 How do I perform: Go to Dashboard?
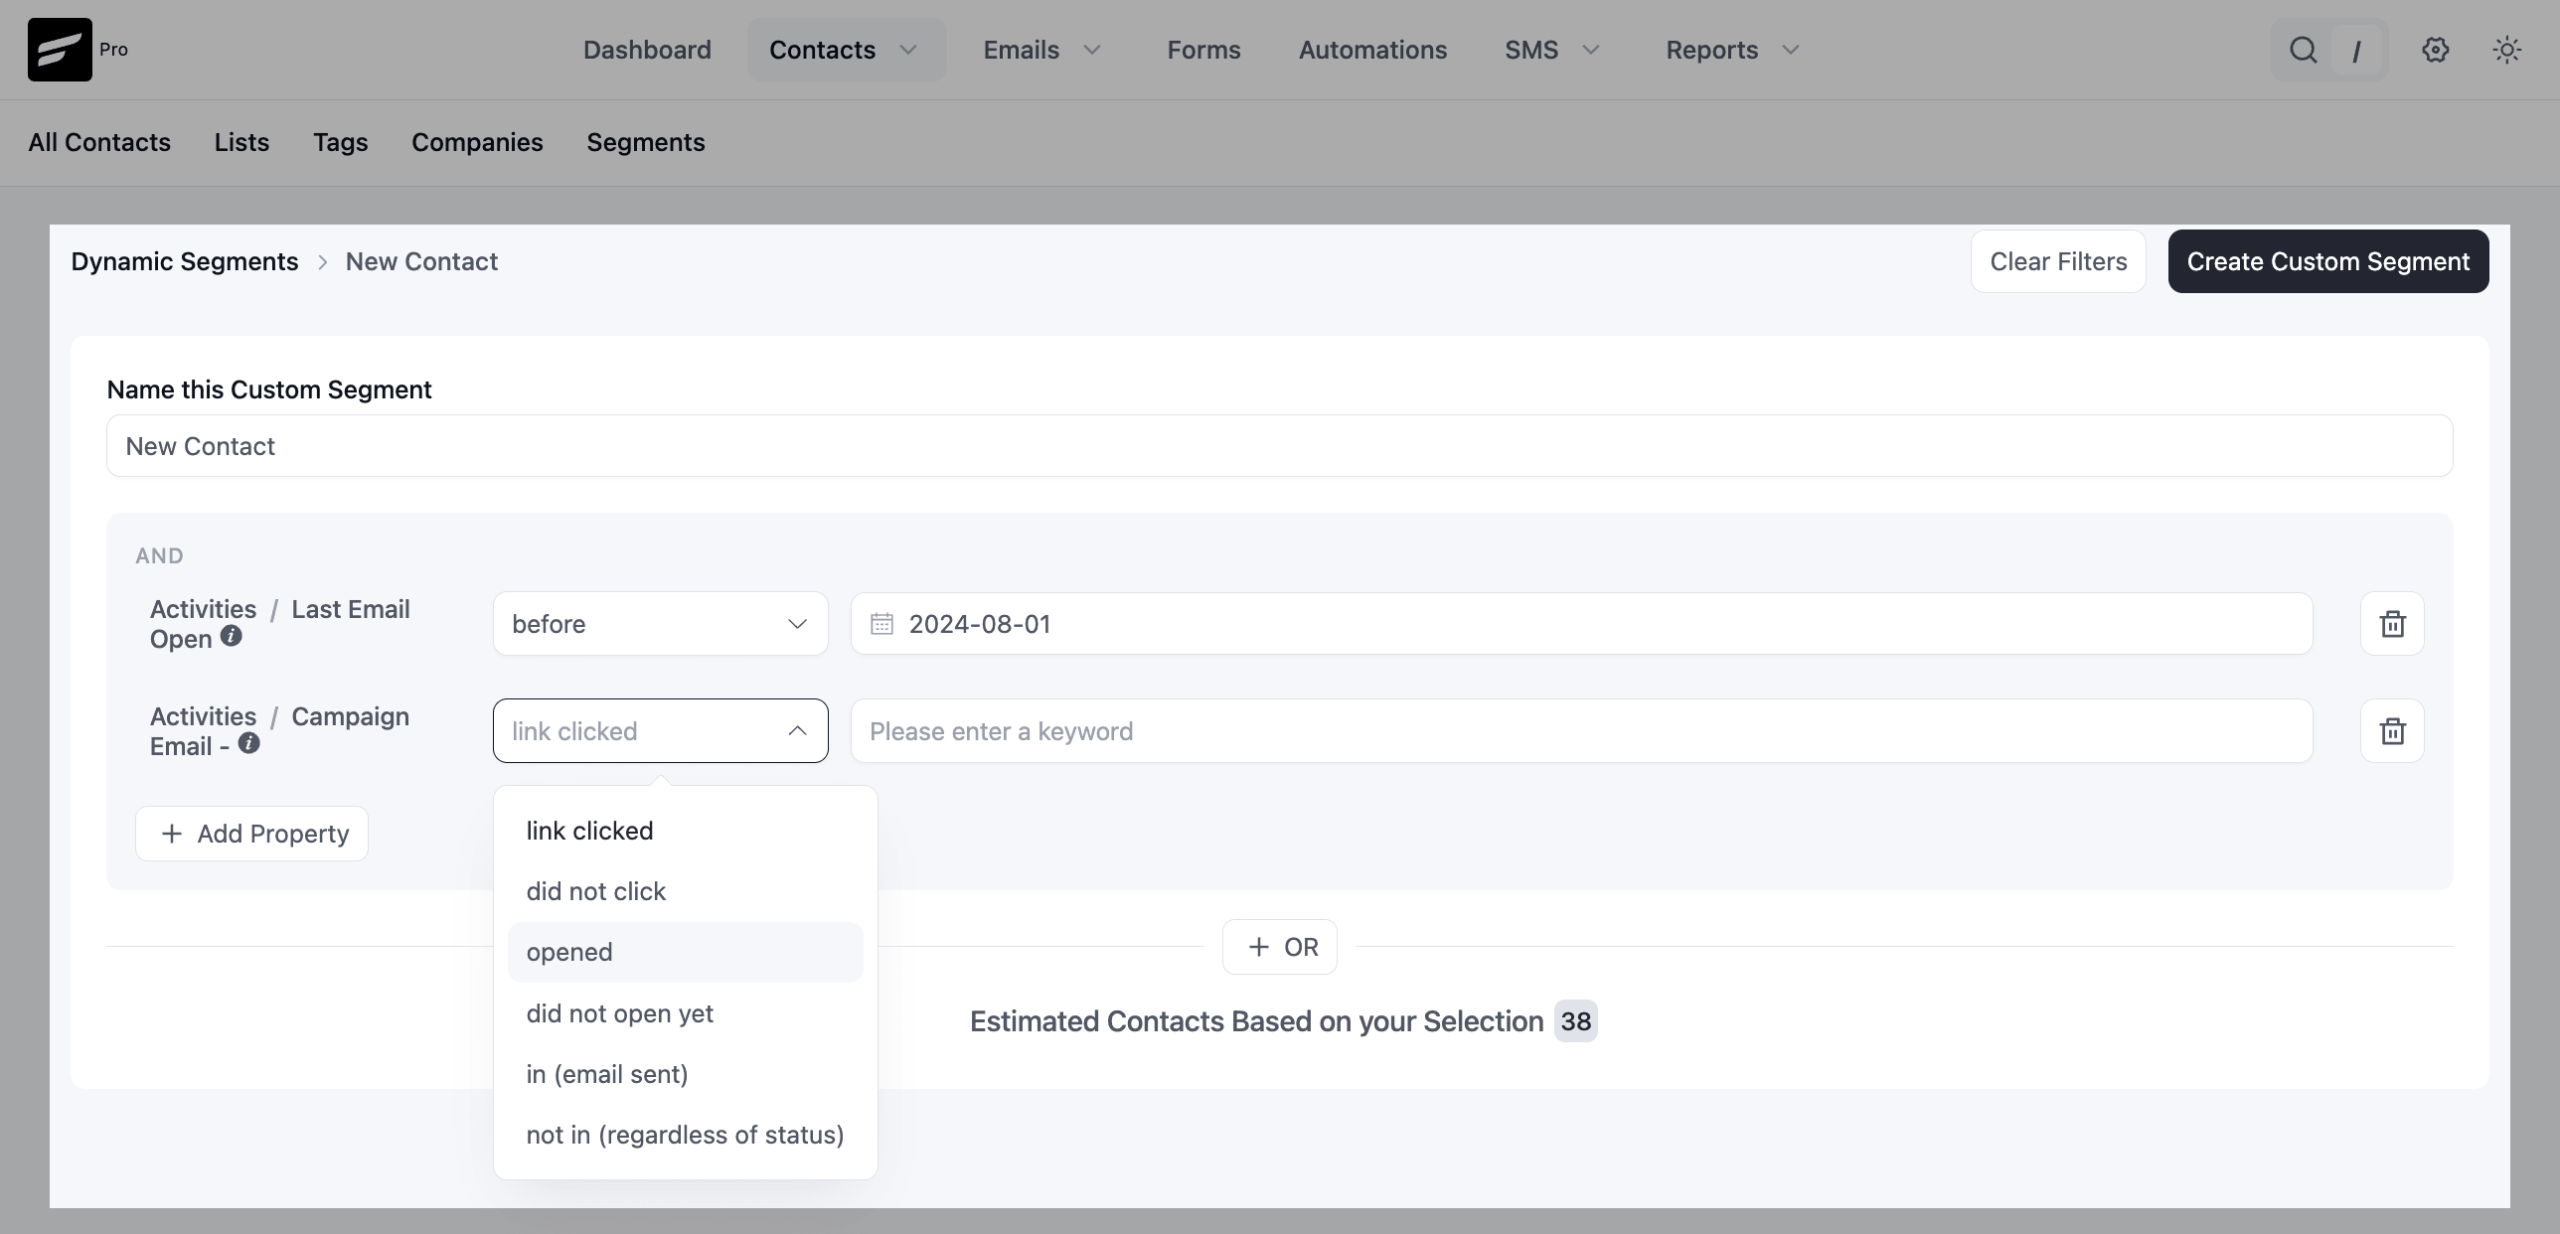[647, 50]
